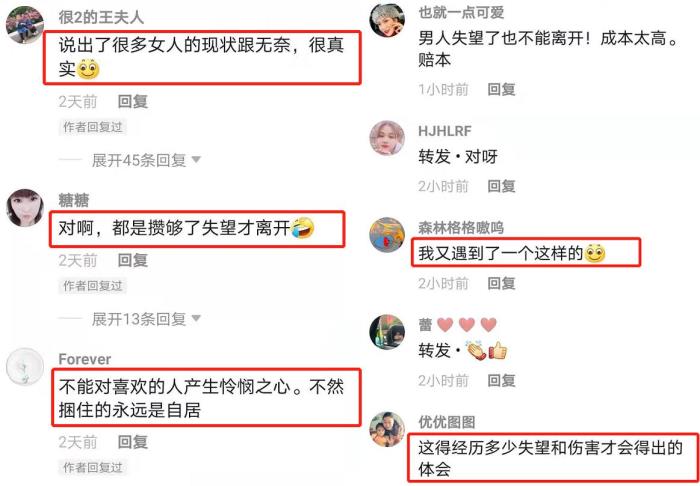Reply to 蕾's 转发 comment
This screenshot has height=486, width=700.
coord(501,381)
